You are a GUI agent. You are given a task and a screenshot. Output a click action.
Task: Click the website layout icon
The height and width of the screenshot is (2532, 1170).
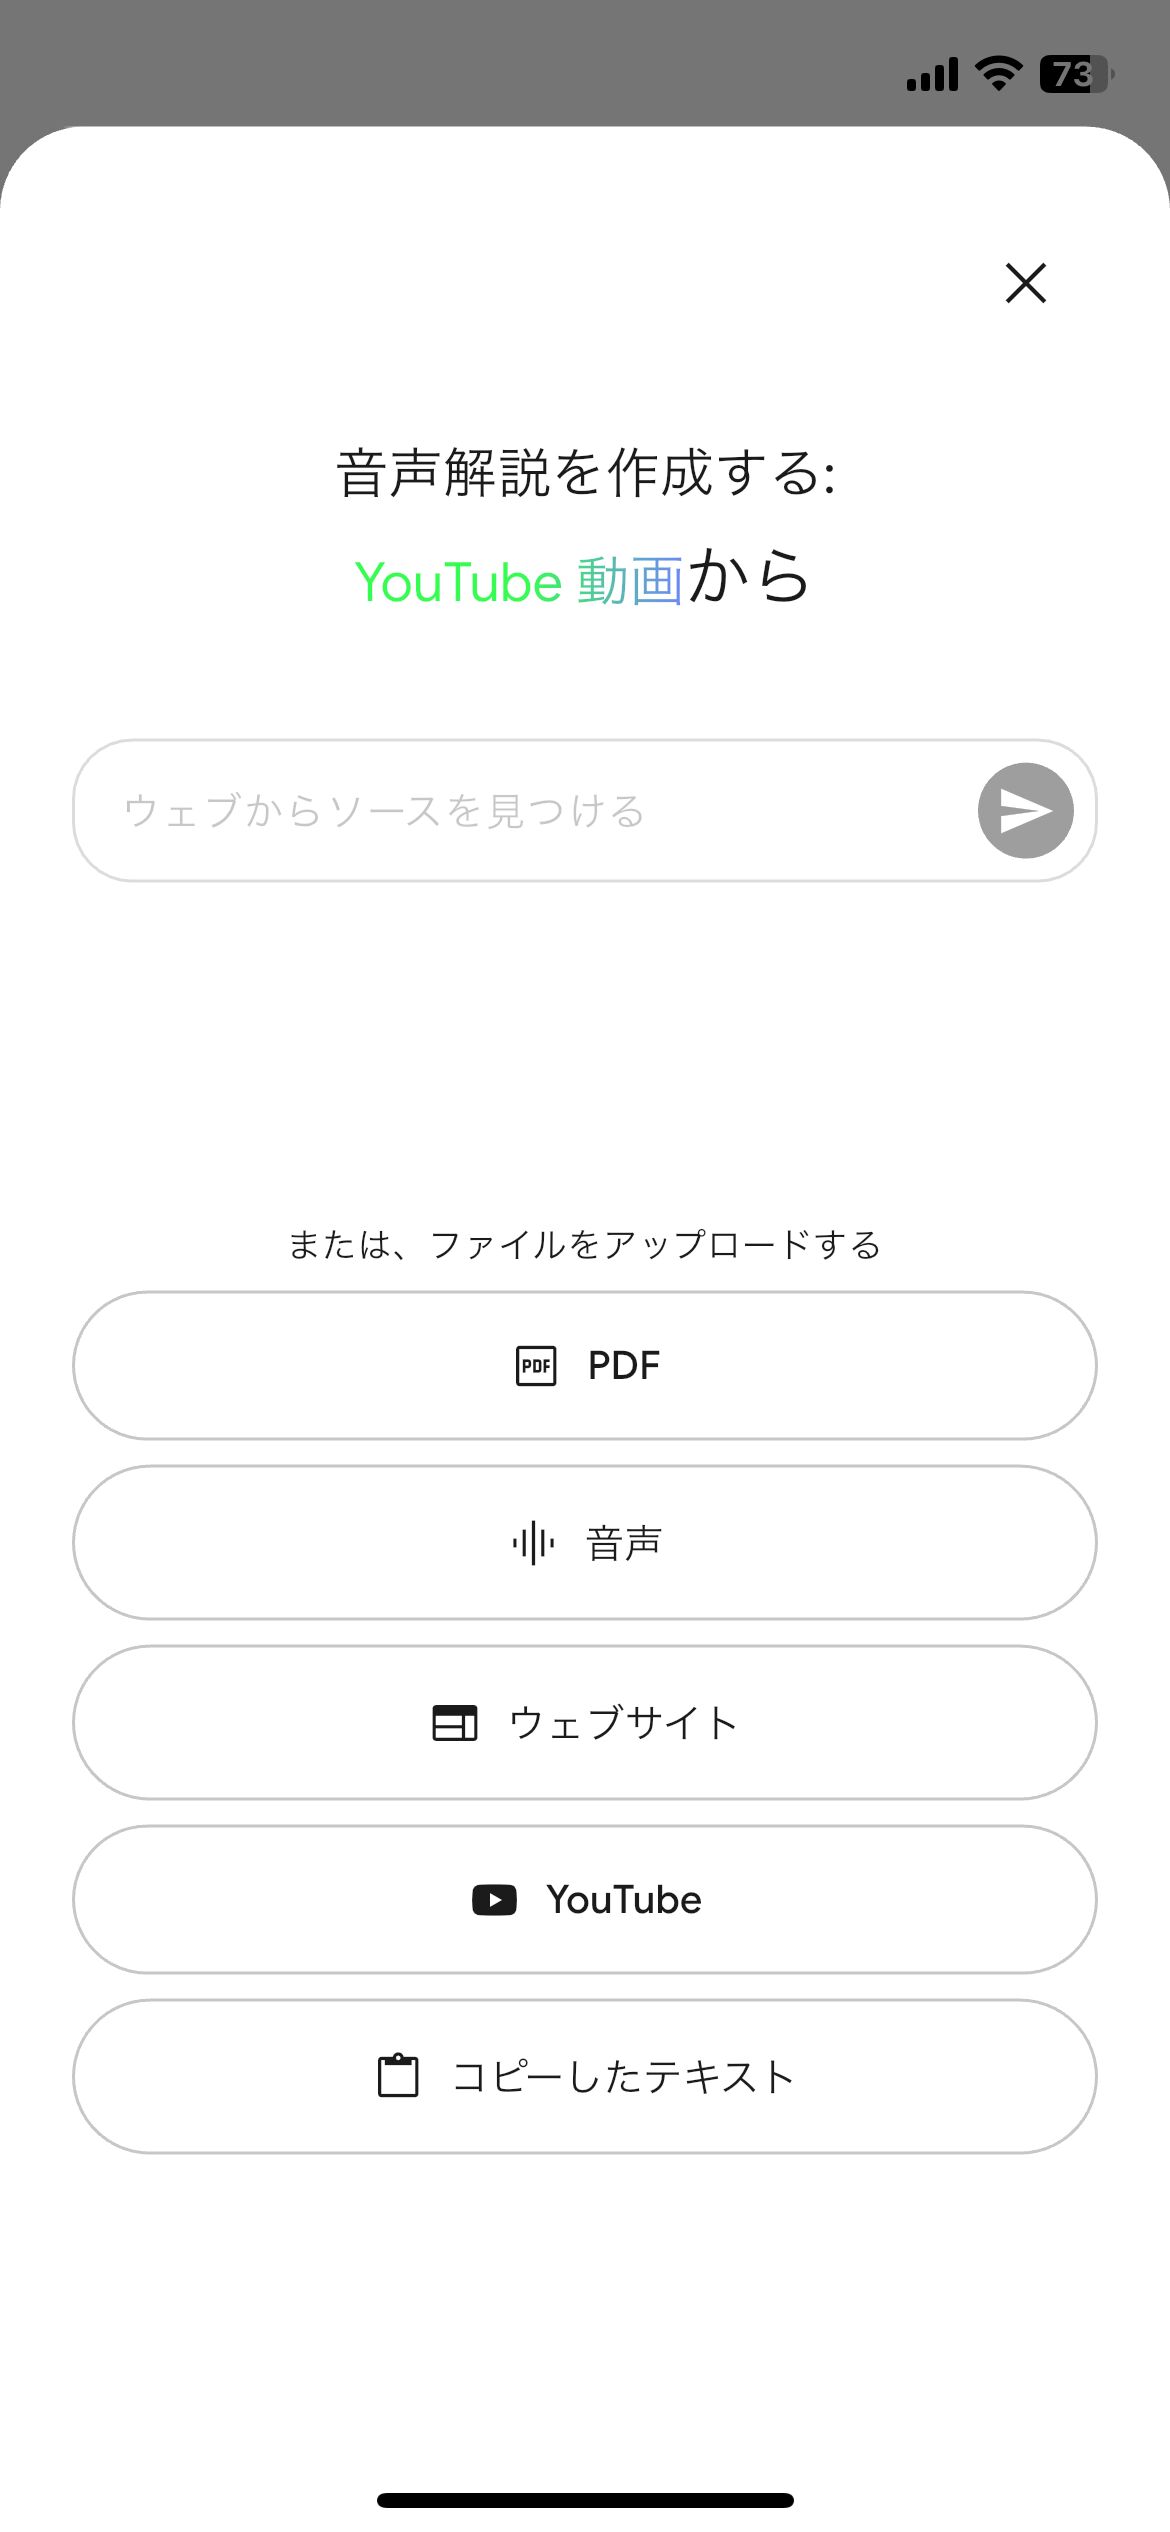[455, 1722]
